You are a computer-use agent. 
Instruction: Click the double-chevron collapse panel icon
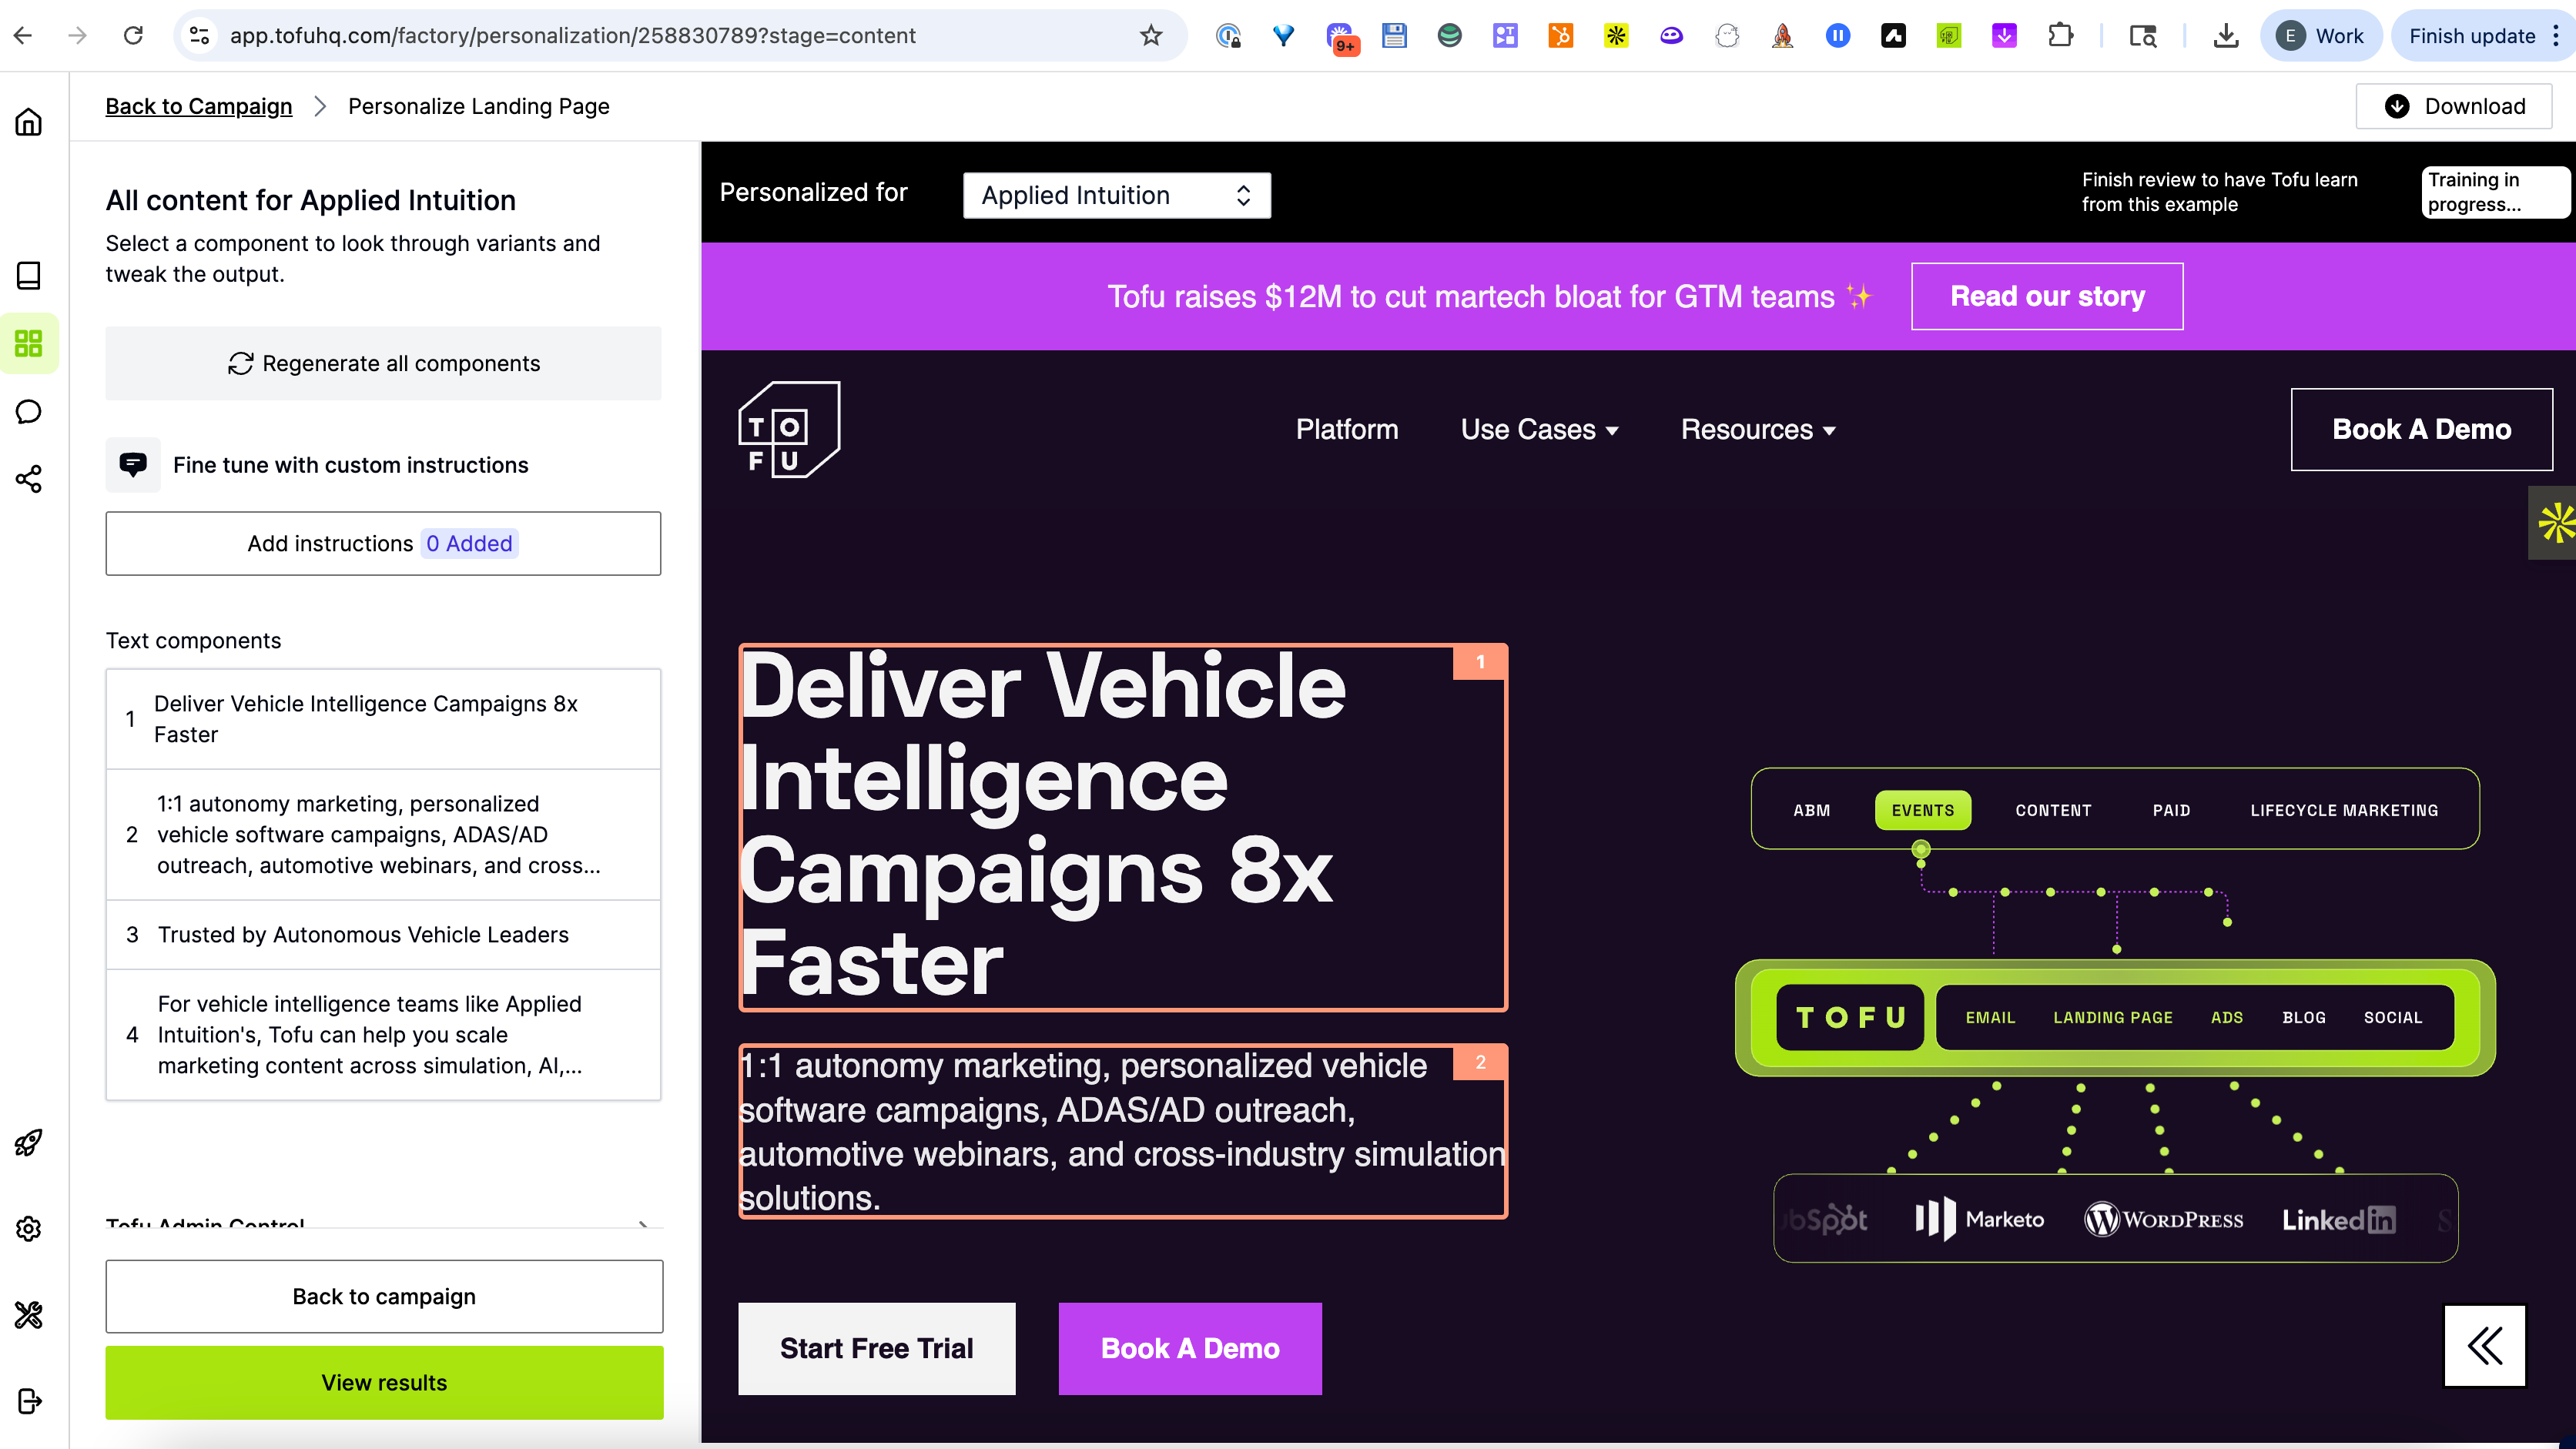[2484, 1346]
